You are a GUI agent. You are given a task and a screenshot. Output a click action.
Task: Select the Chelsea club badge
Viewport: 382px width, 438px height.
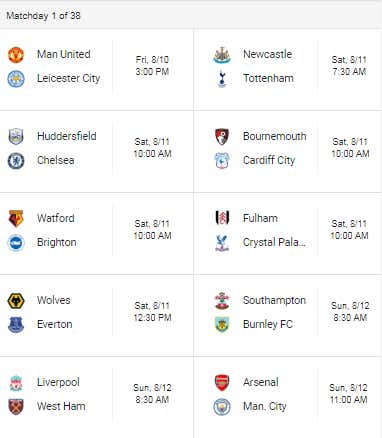tap(16, 161)
